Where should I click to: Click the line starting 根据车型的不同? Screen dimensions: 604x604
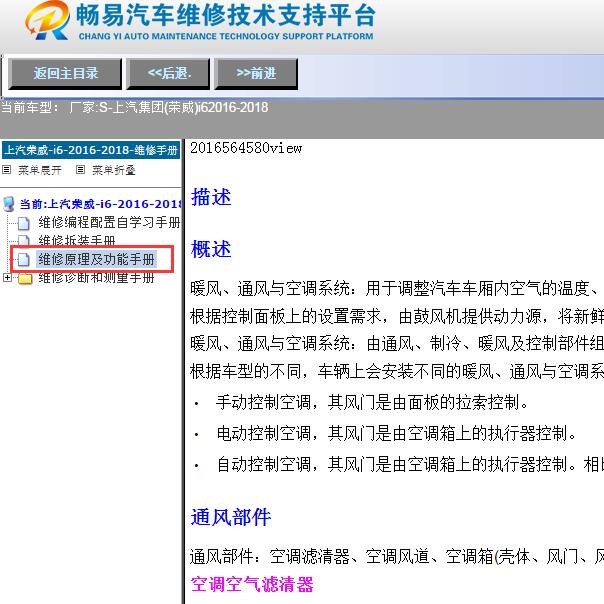(x=397, y=371)
